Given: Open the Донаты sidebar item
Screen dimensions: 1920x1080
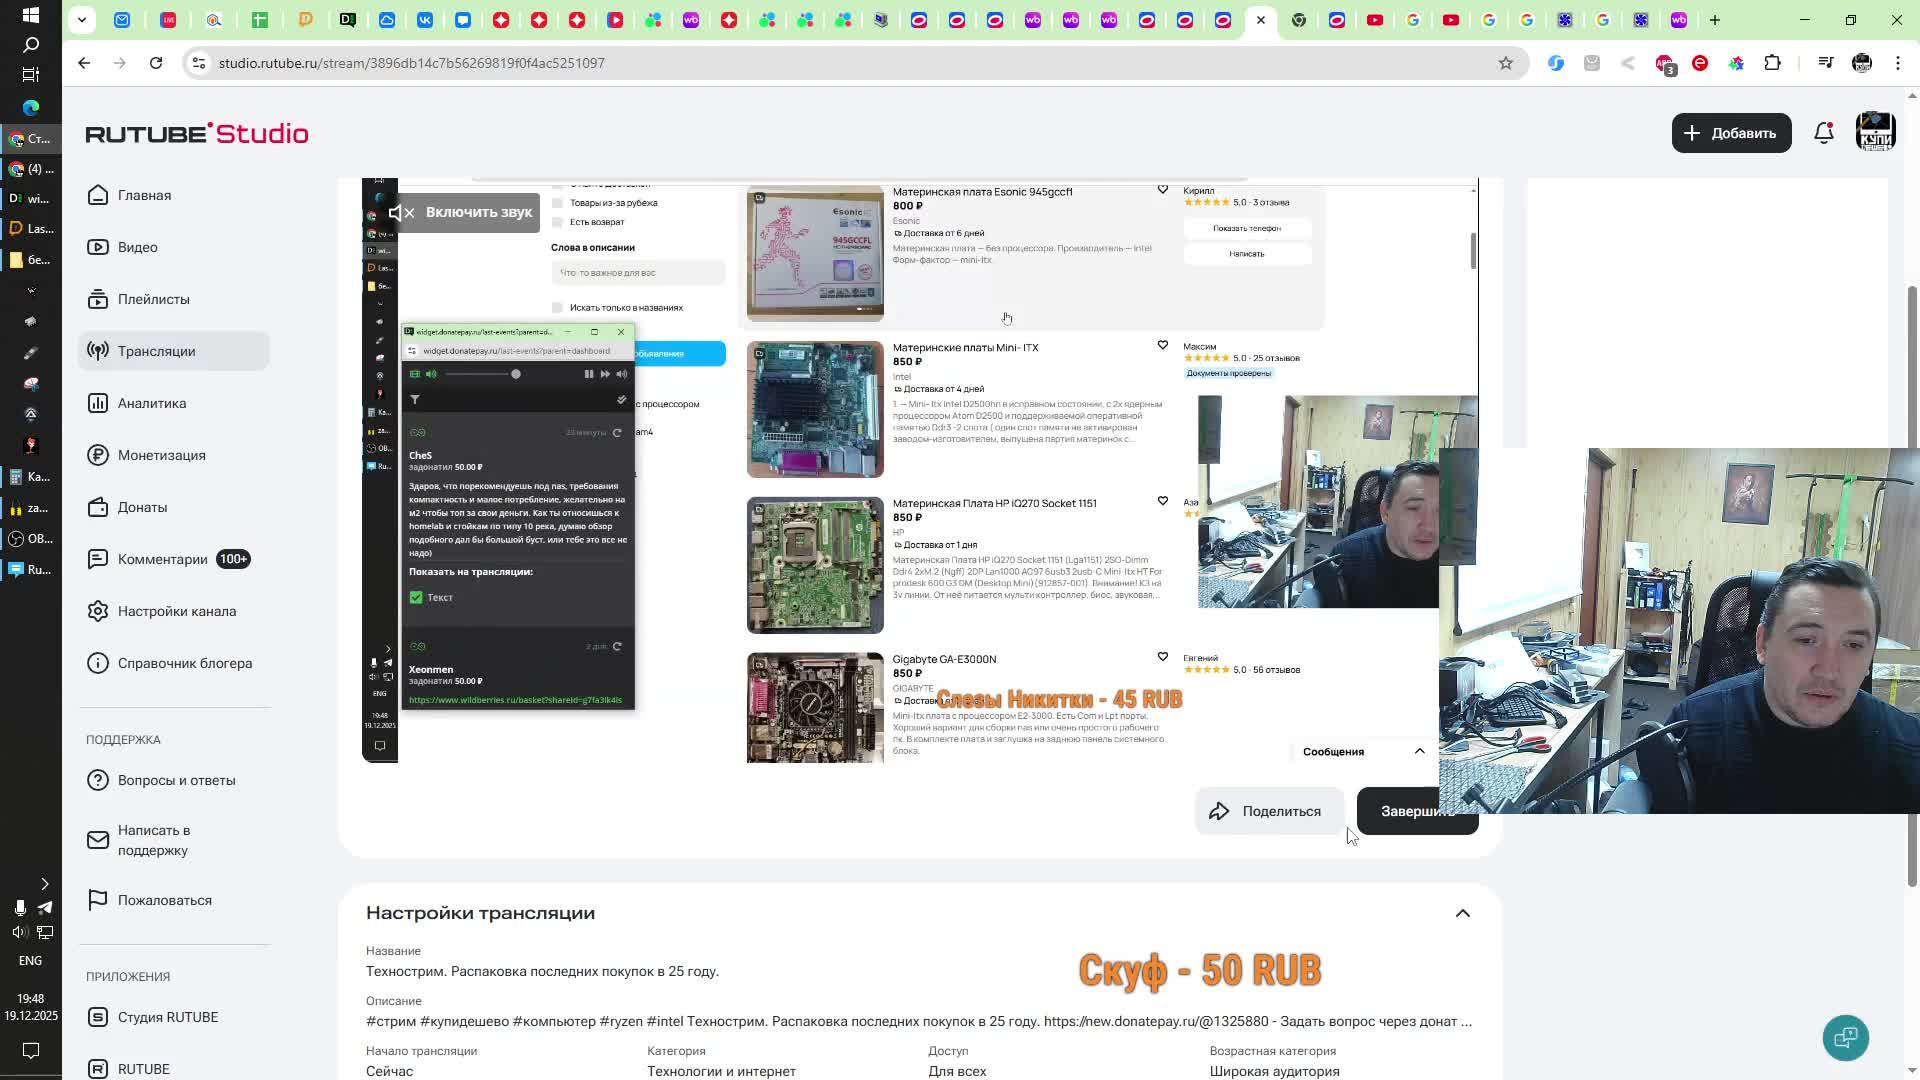Looking at the screenshot, I should tap(142, 507).
